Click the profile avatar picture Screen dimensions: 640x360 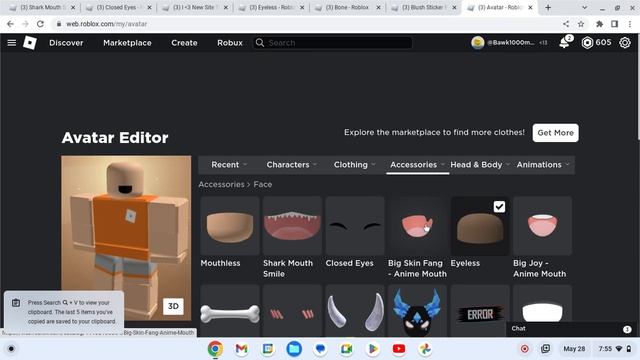coord(477,42)
